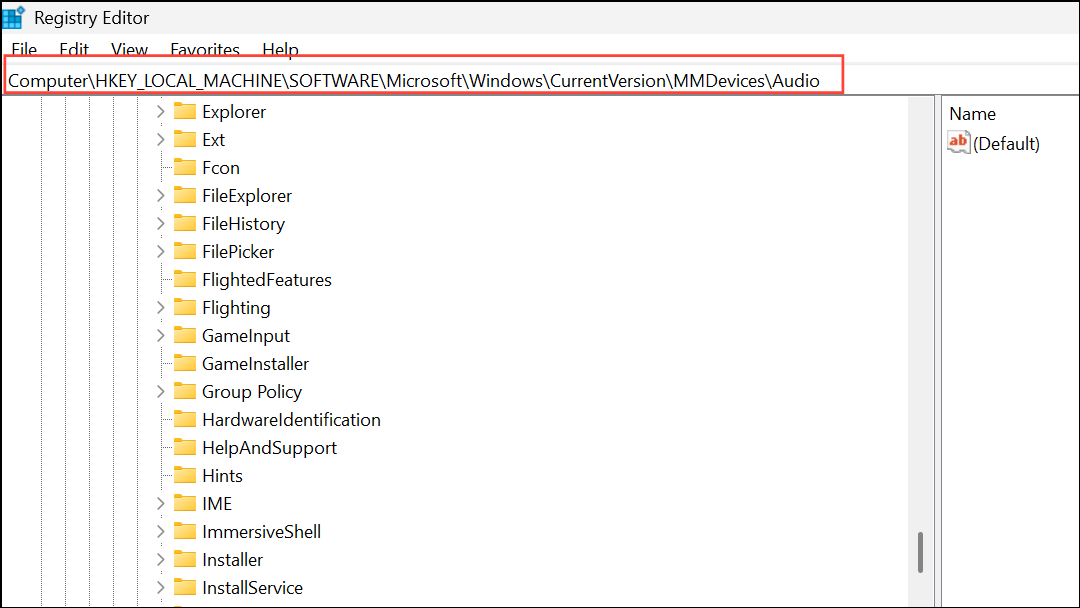
Task: Click the Flighting folder icon
Action: point(185,307)
